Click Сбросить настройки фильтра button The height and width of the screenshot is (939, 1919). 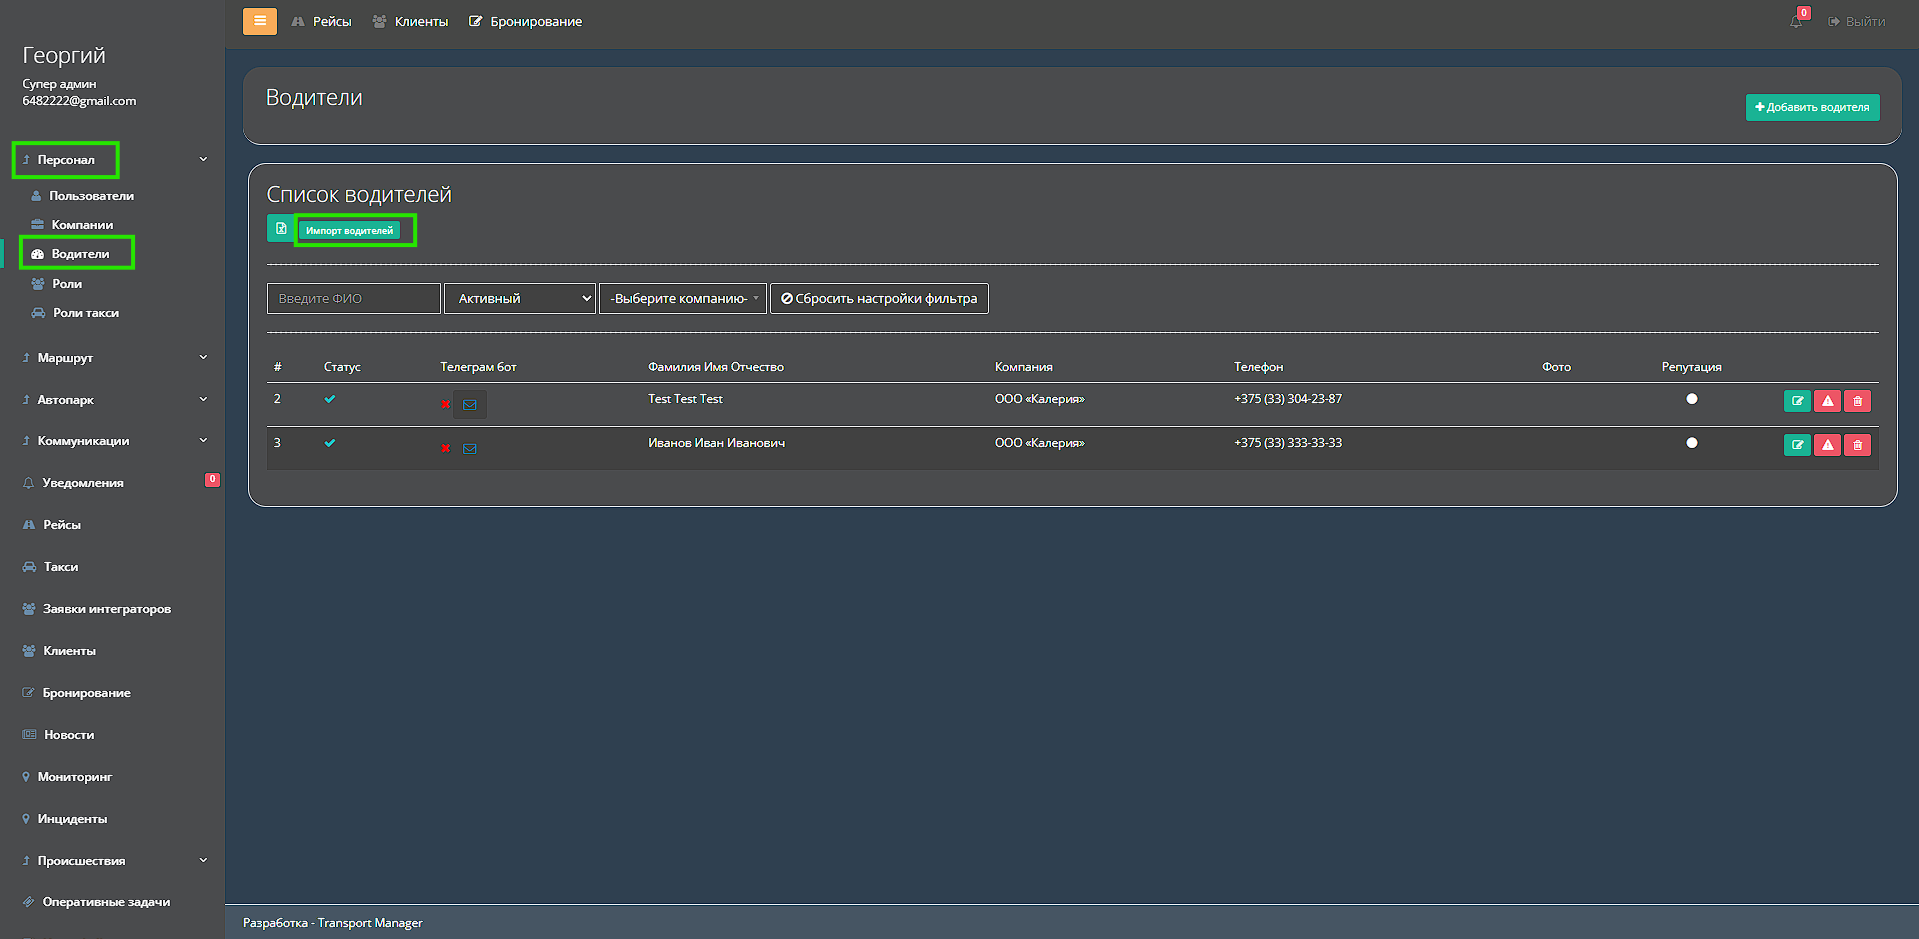[879, 299]
